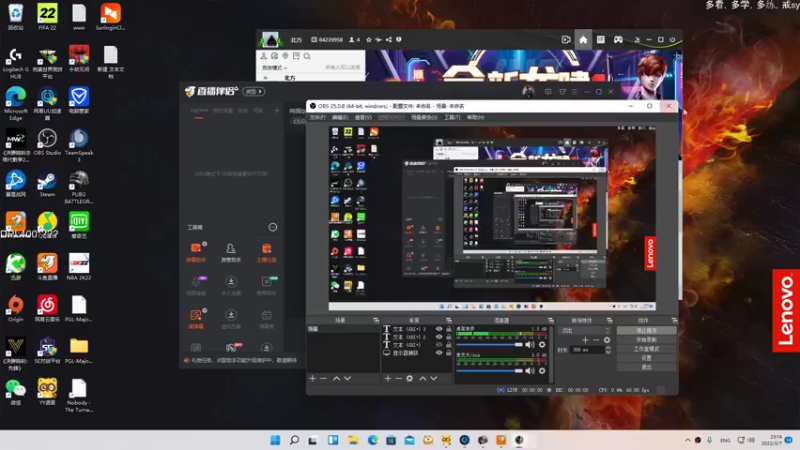This screenshot has height=450, width=800.
Task: Show the hidden 文本 (GDI+) source
Action: (x=439, y=345)
